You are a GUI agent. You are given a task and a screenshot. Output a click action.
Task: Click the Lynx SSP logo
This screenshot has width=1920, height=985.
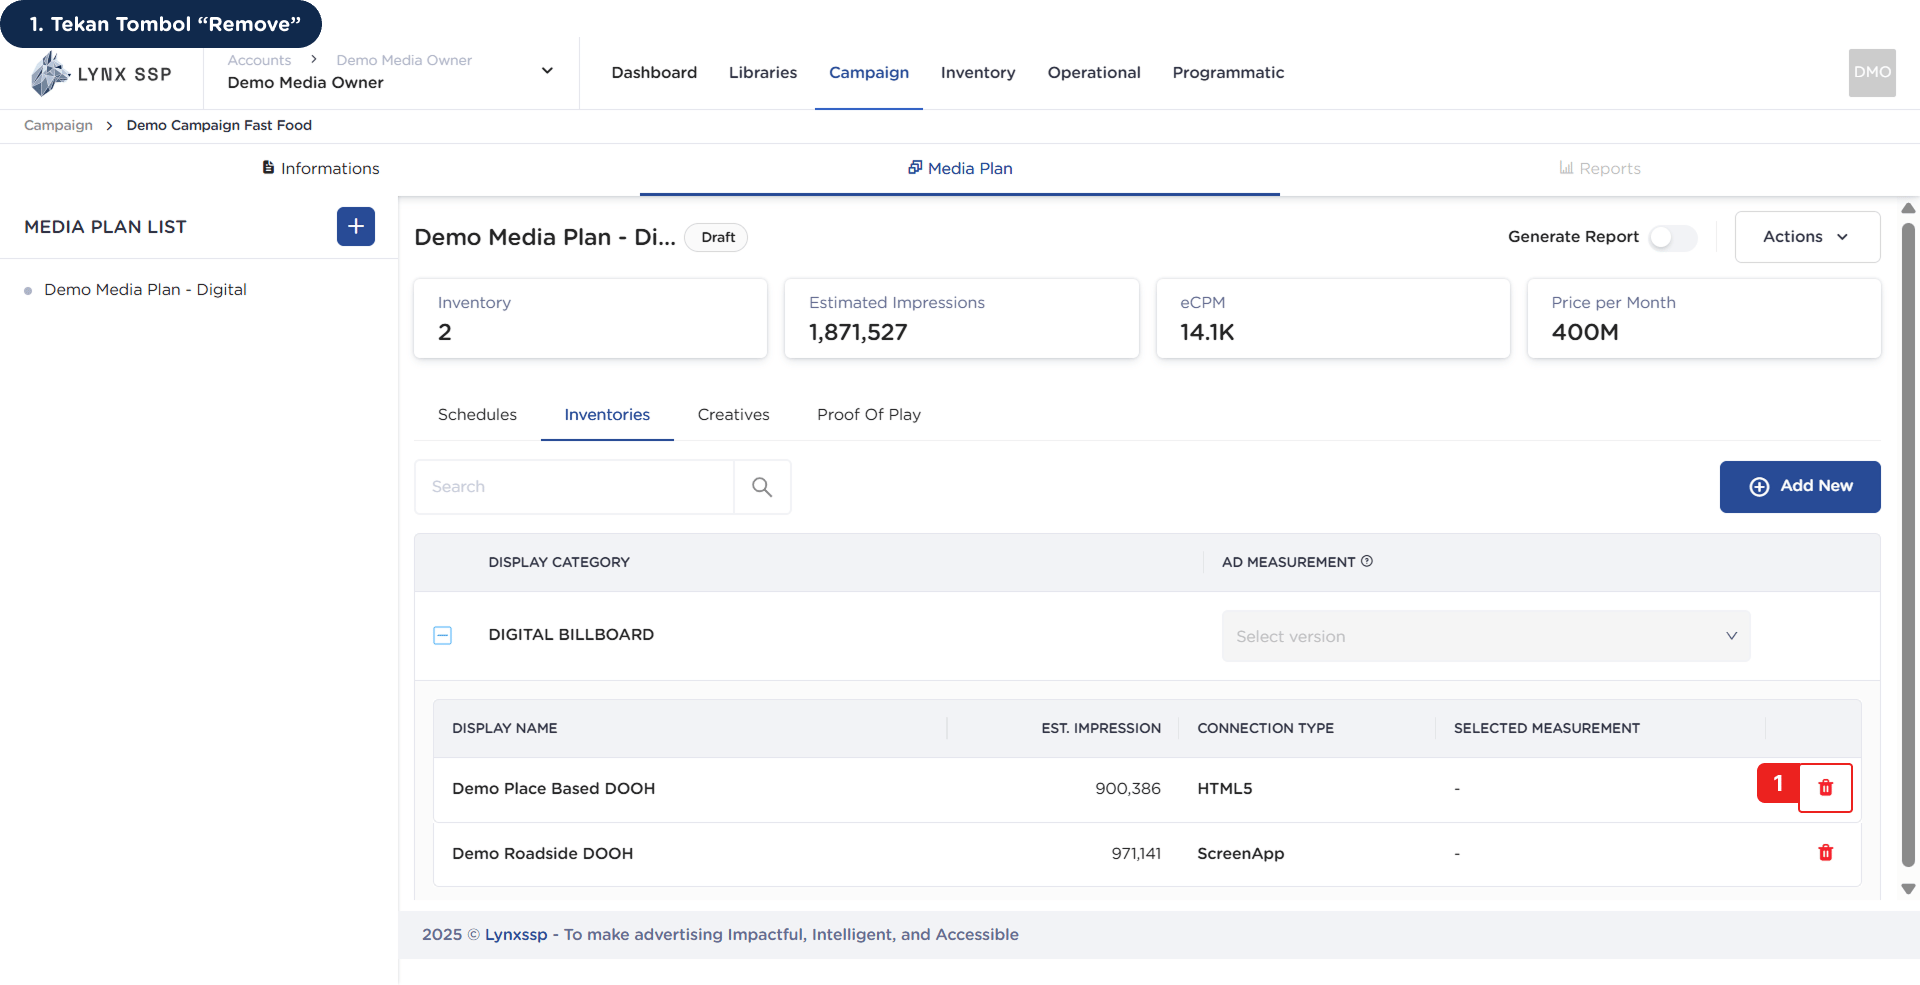[x=101, y=74]
